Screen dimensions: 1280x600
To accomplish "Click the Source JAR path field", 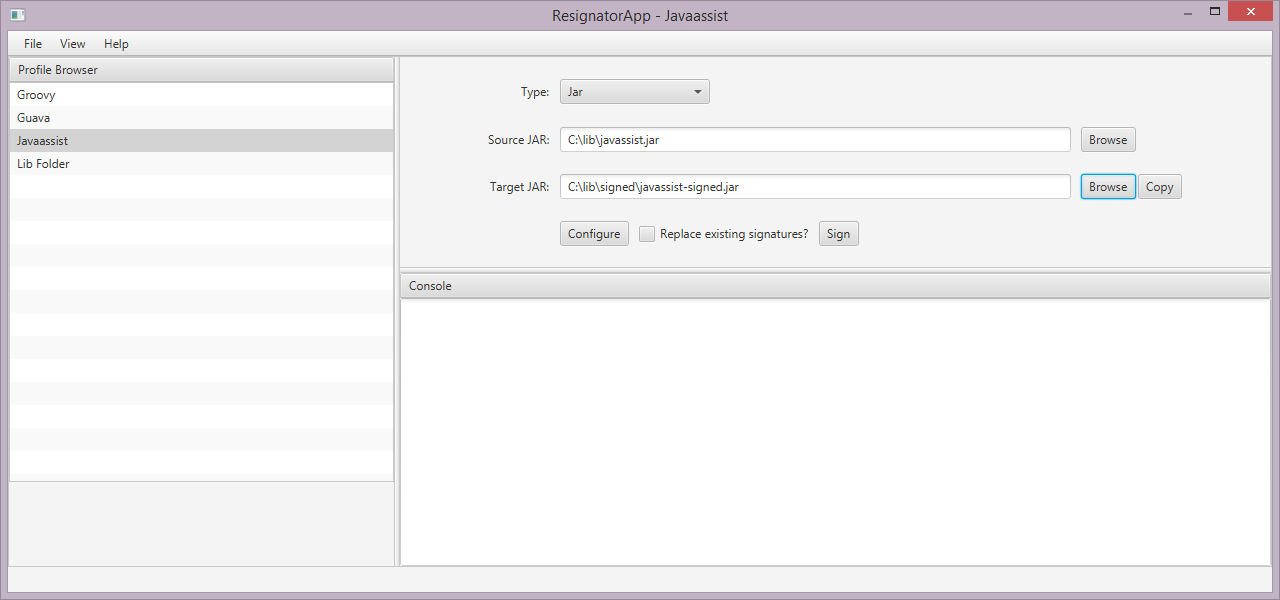I will (815, 140).
